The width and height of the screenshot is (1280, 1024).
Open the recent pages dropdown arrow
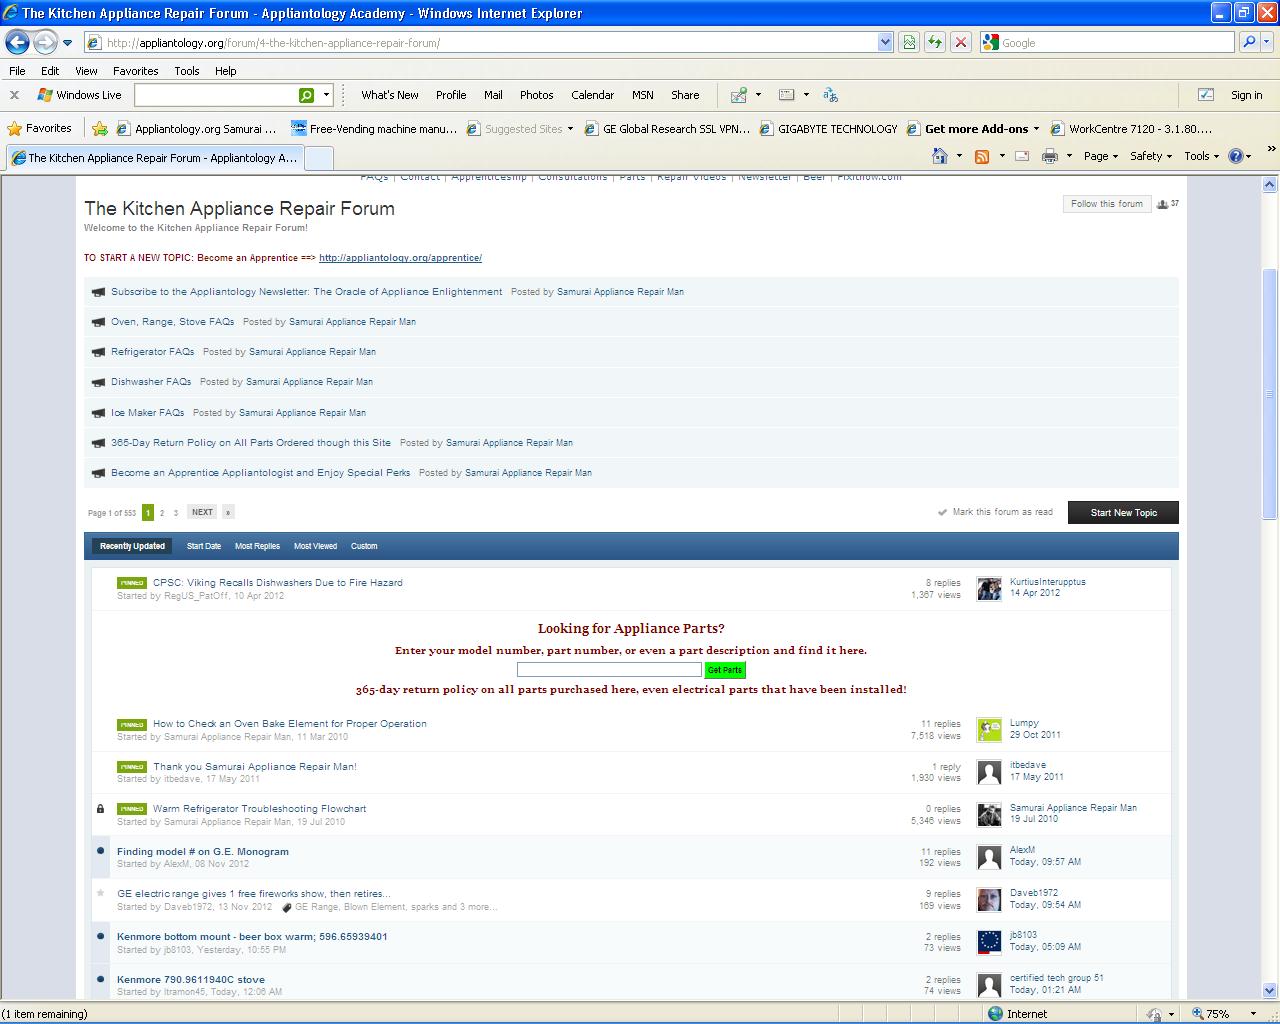tap(67, 43)
